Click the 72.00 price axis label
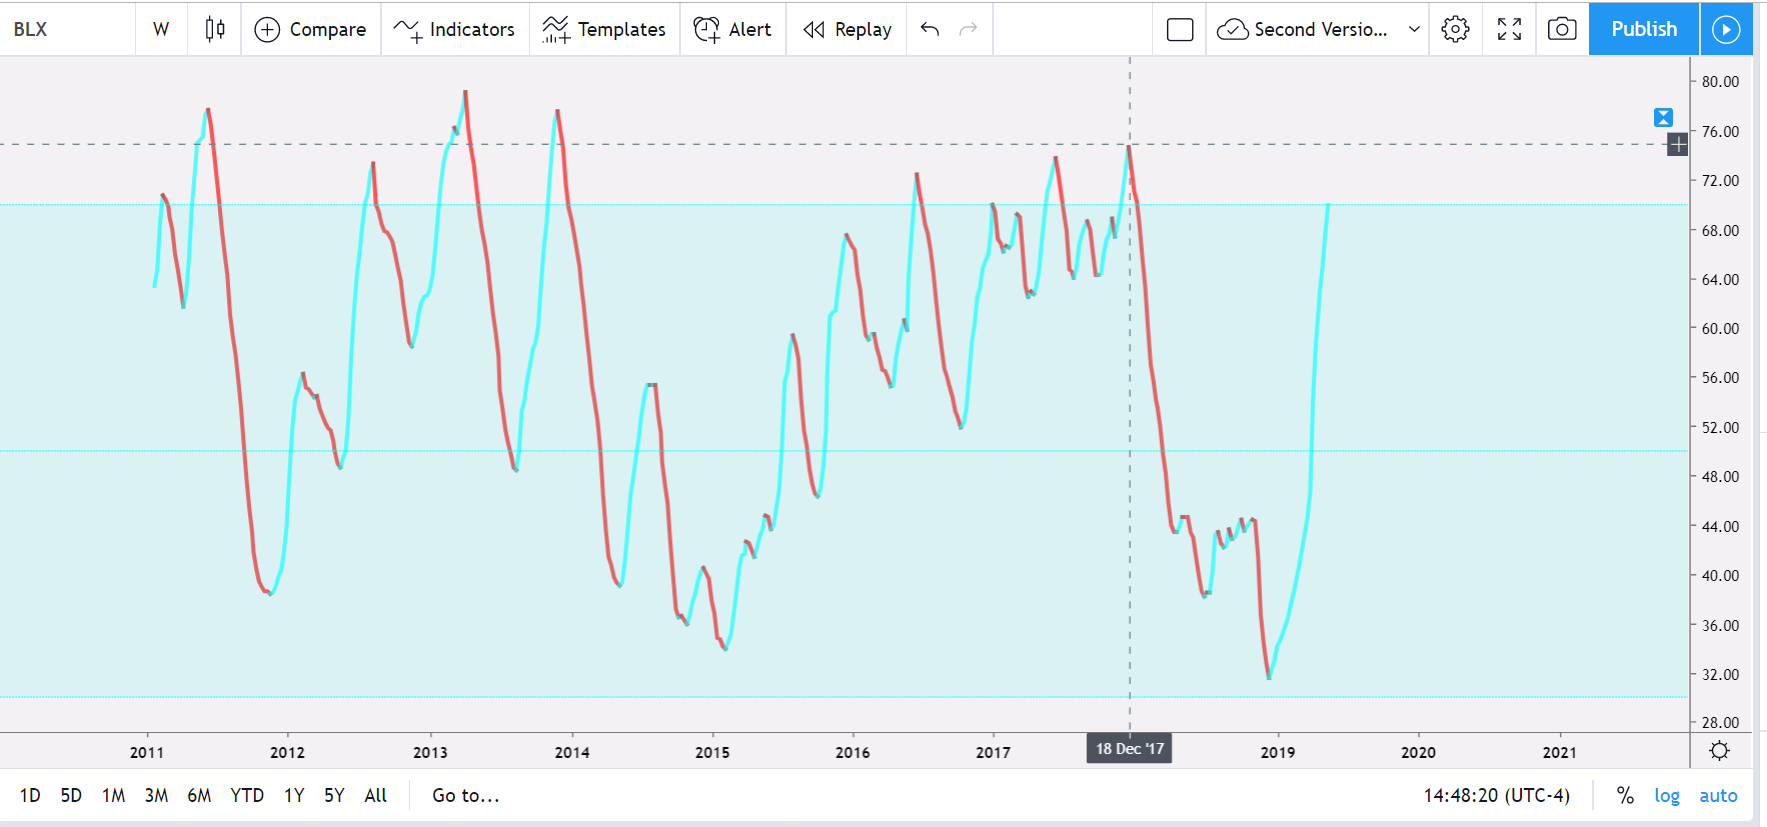 1720,181
